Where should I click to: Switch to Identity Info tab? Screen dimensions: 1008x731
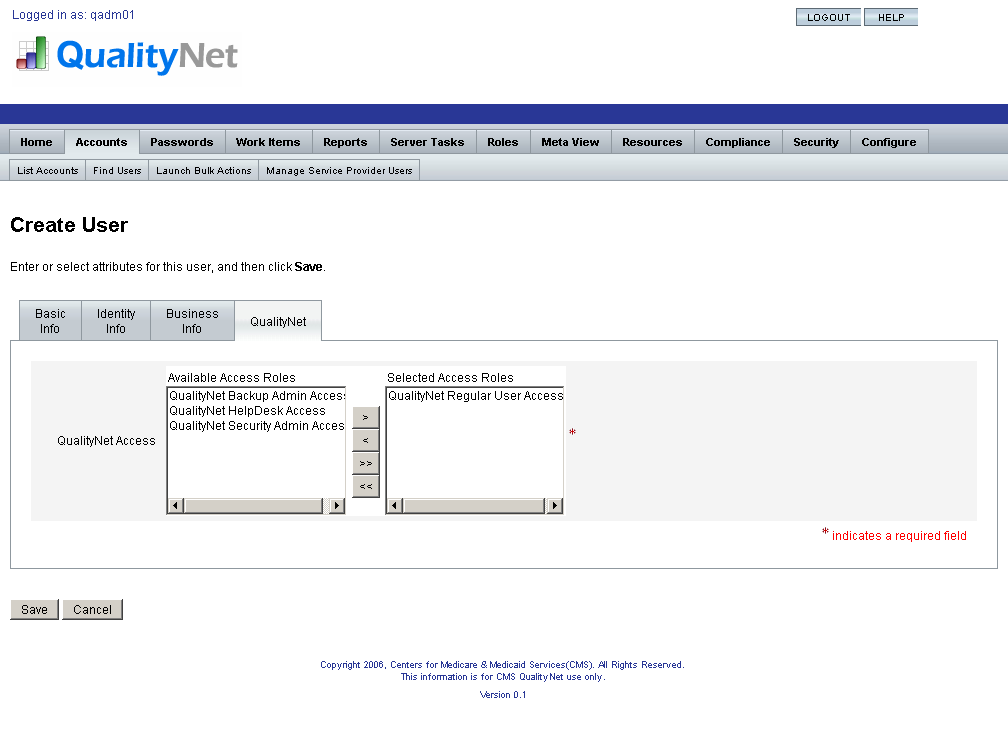pyautogui.click(x=116, y=321)
